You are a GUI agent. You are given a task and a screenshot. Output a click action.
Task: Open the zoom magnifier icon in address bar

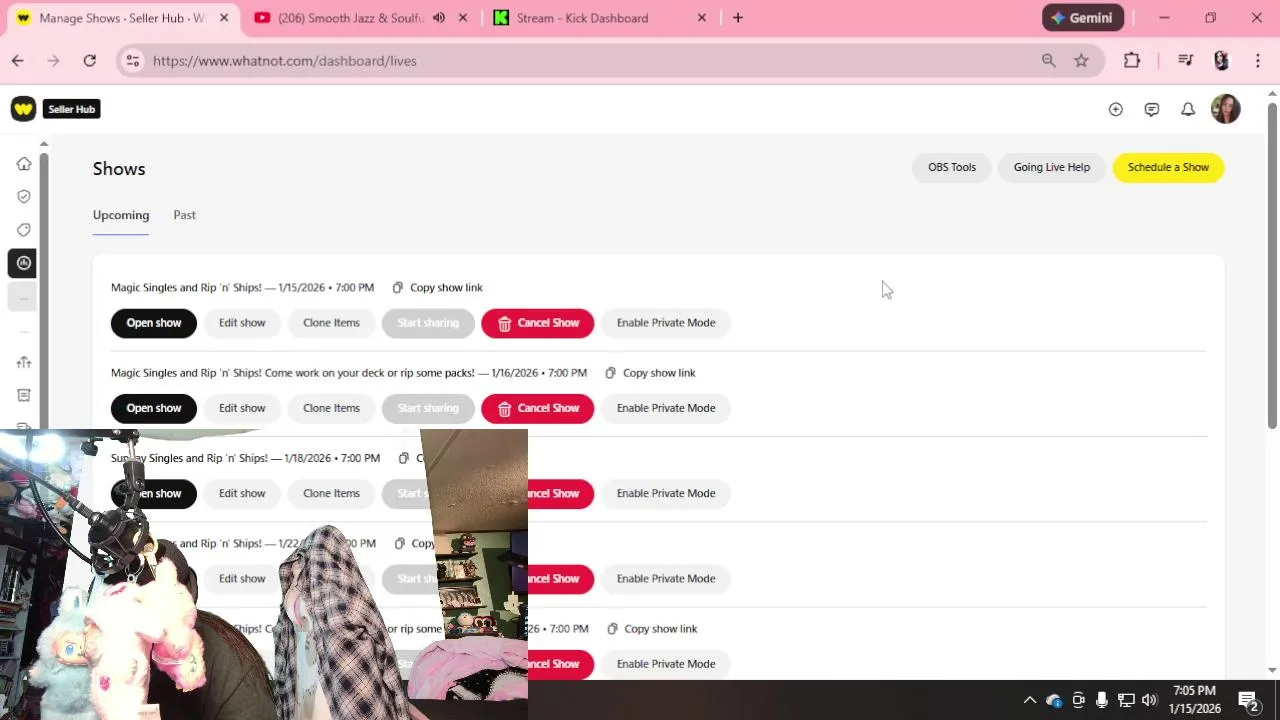1049,61
